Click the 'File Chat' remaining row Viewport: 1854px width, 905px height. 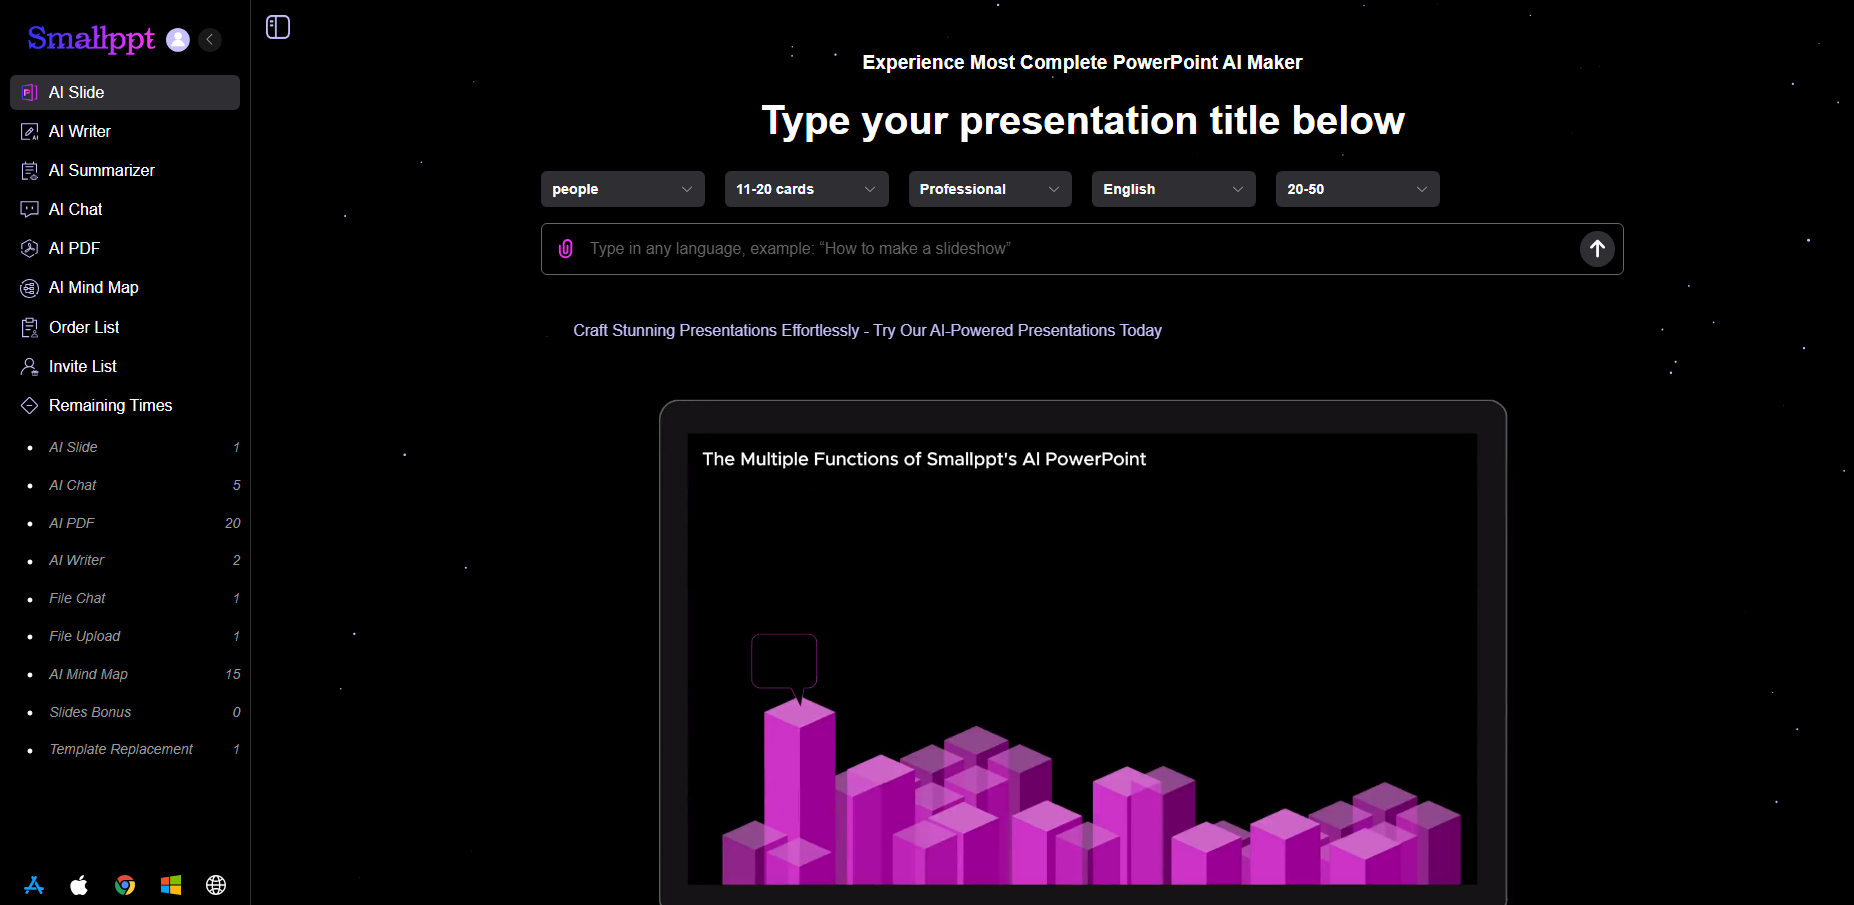134,598
